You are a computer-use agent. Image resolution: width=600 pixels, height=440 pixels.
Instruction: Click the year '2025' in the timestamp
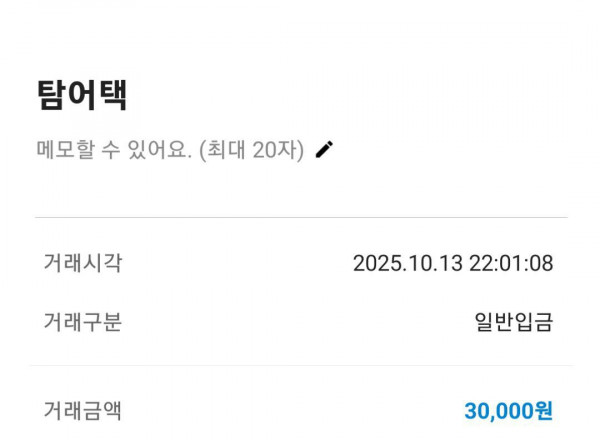pos(376,264)
